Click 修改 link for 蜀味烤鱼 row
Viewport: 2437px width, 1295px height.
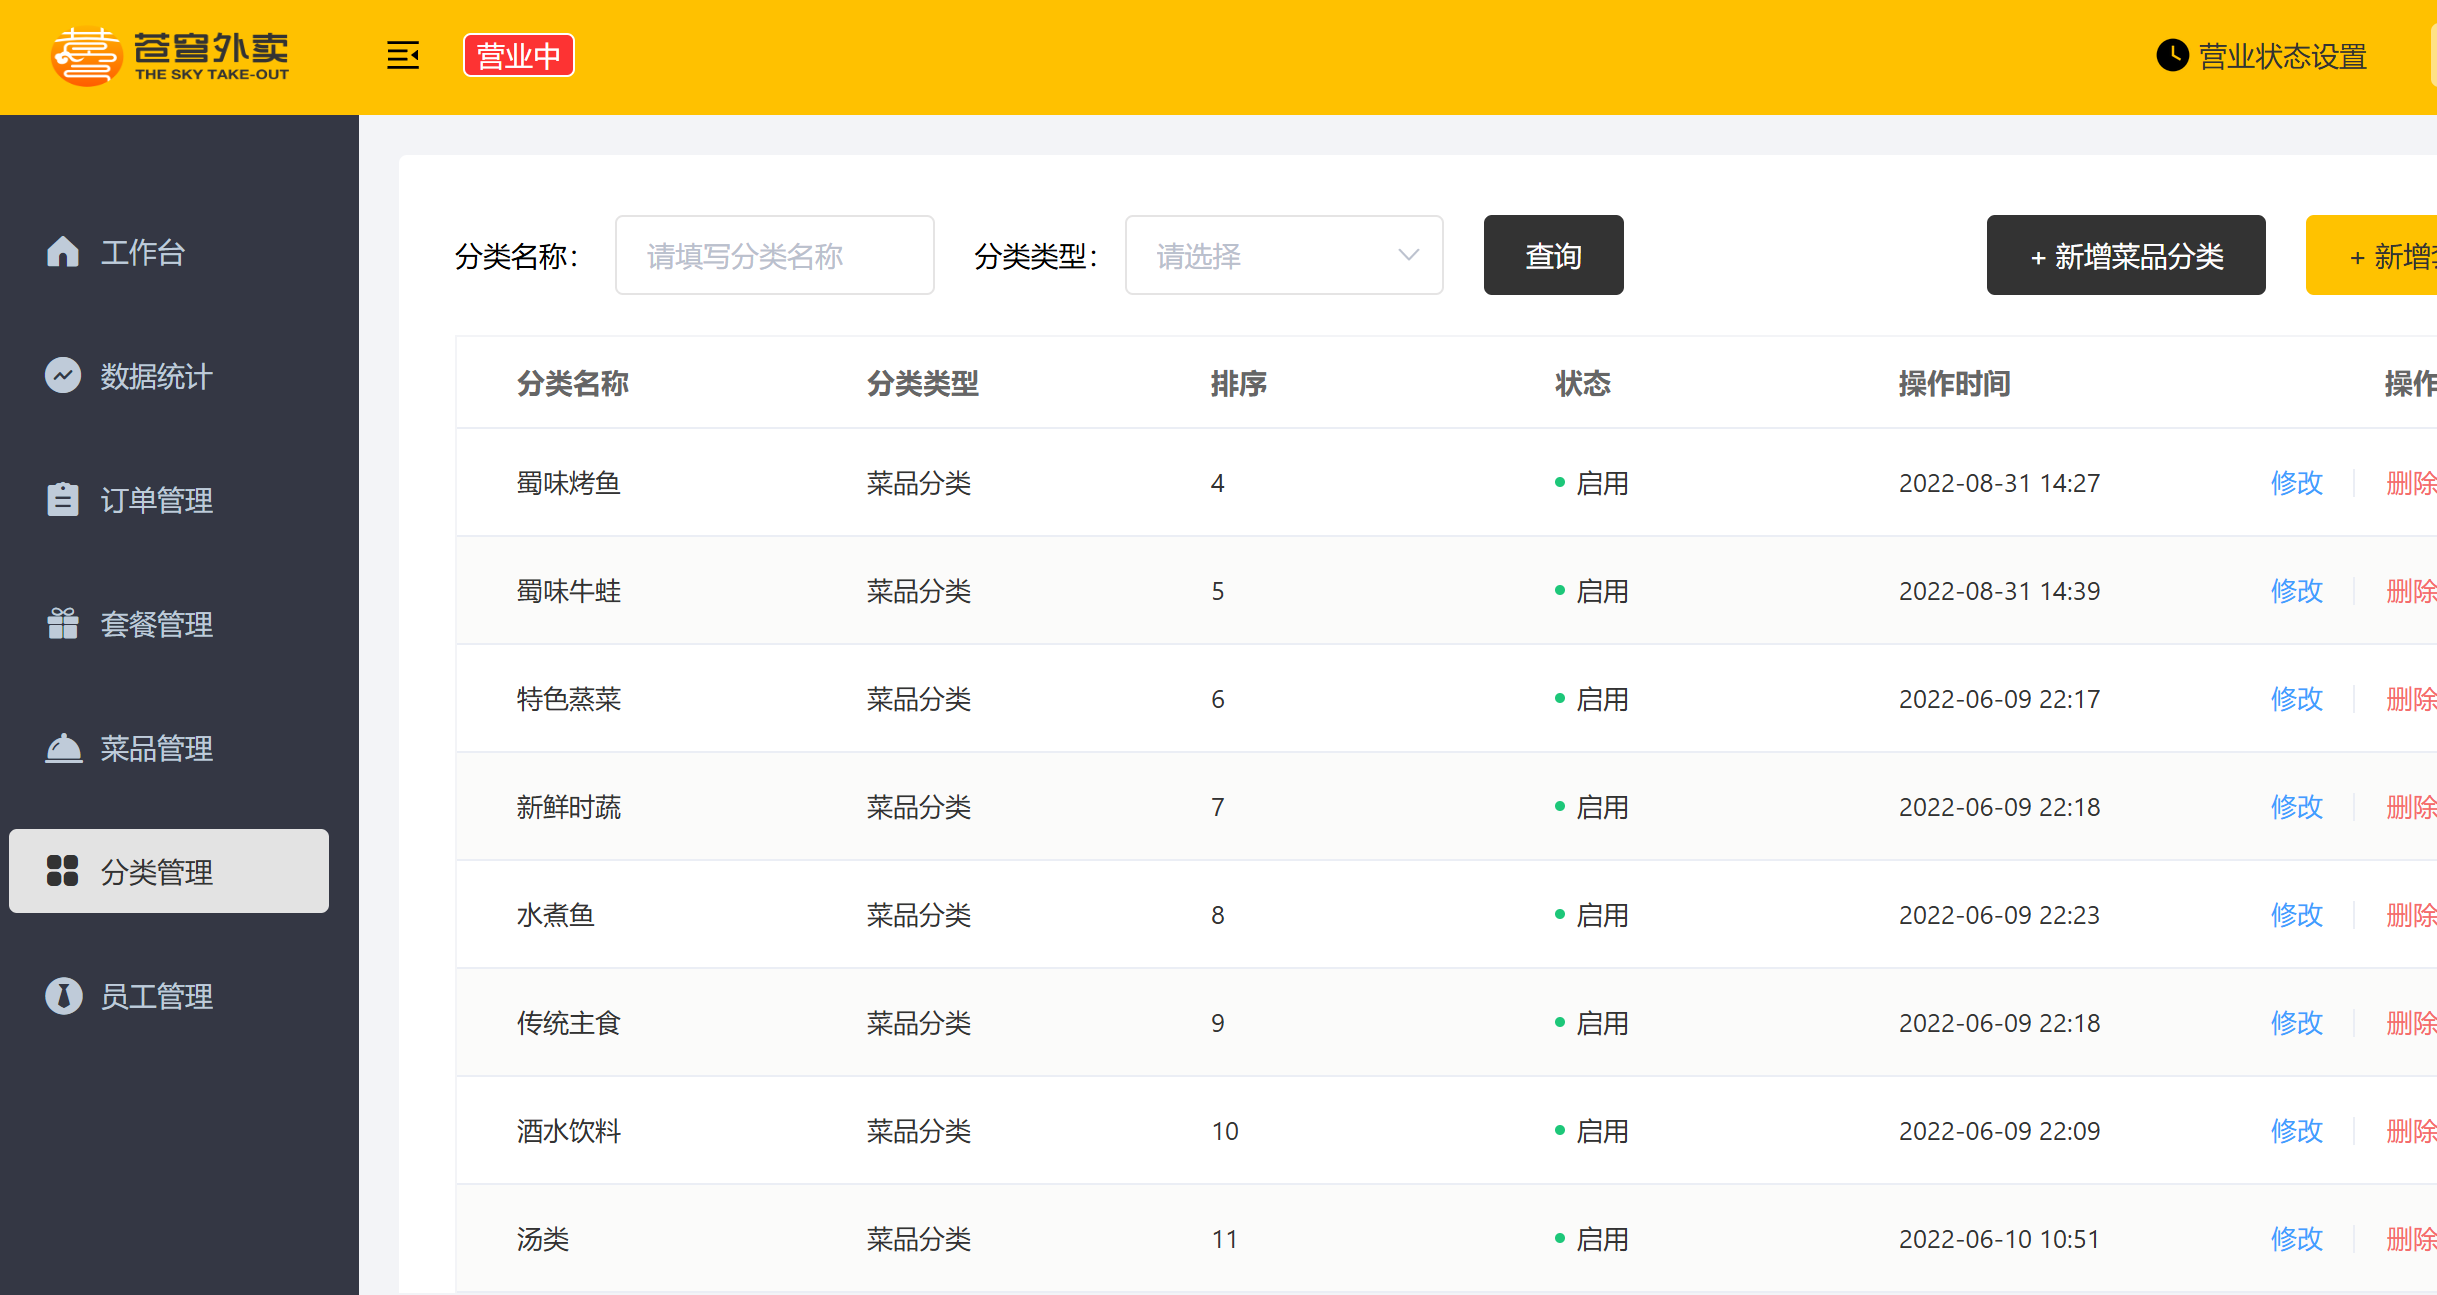point(2296,483)
